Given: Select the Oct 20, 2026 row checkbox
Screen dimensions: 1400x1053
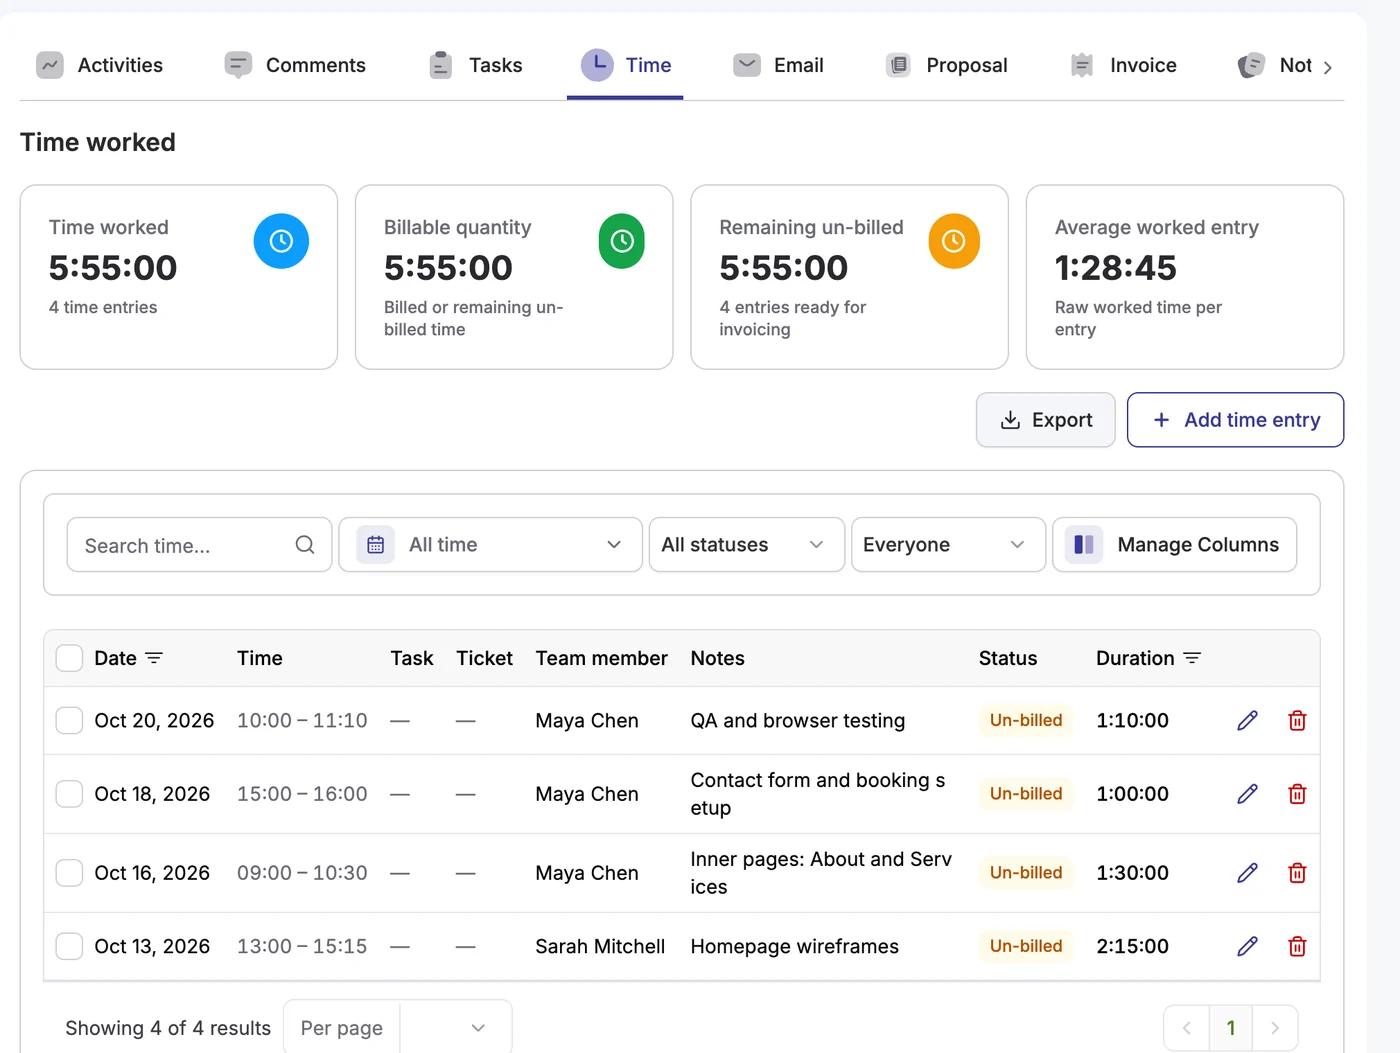Looking at the screenshot, I should pos(69,720).
